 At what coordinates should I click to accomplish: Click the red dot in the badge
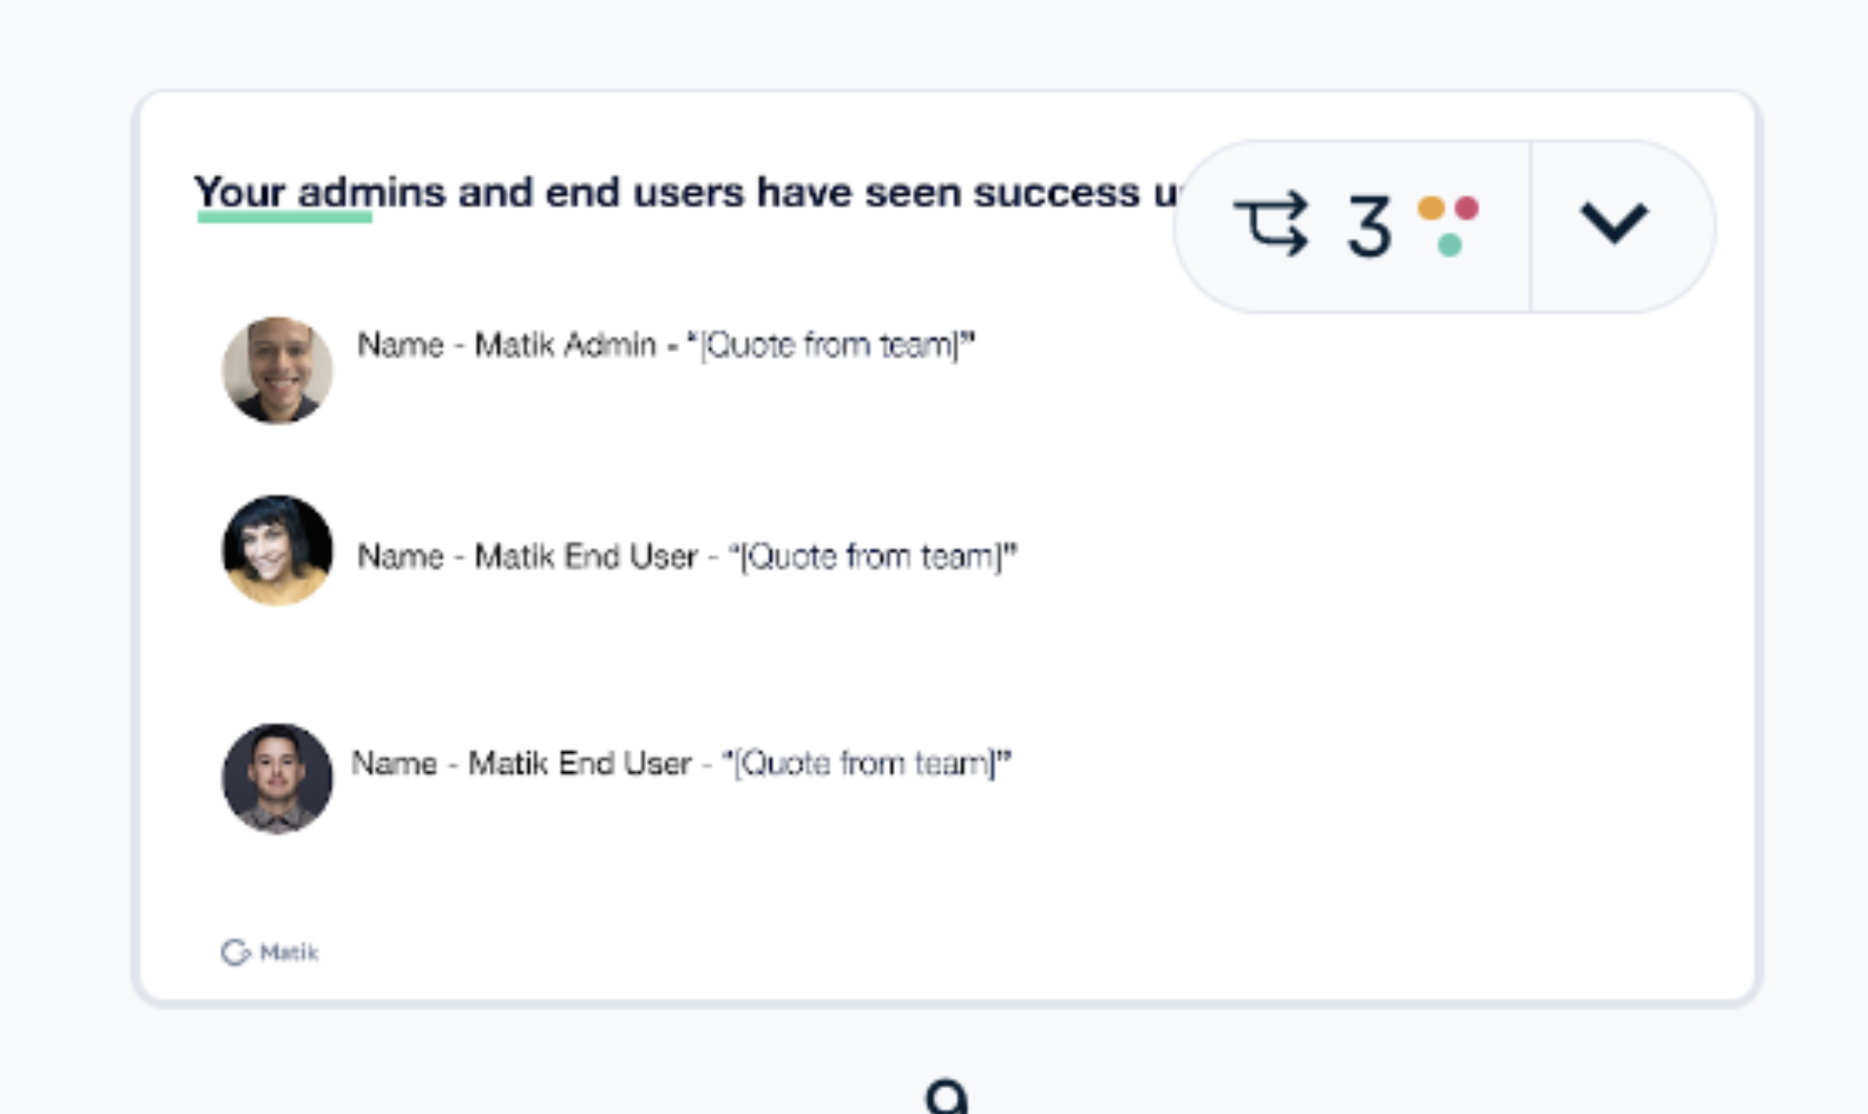[1467, 208]
